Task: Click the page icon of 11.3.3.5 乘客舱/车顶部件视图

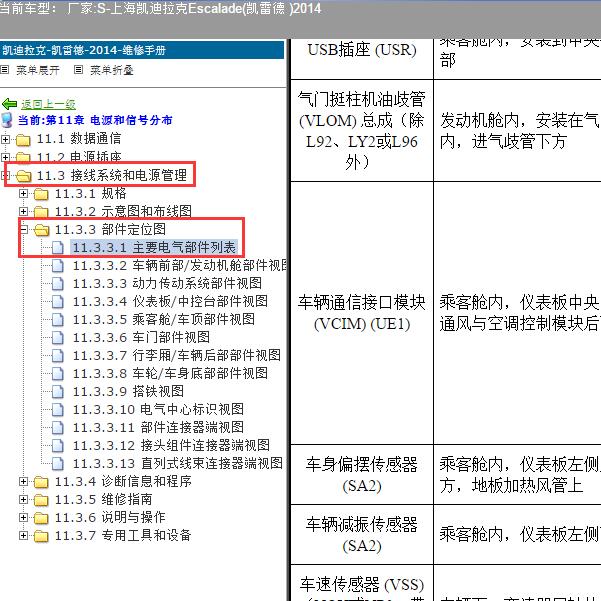Action: pyautogui.click(x=58, y=320)
